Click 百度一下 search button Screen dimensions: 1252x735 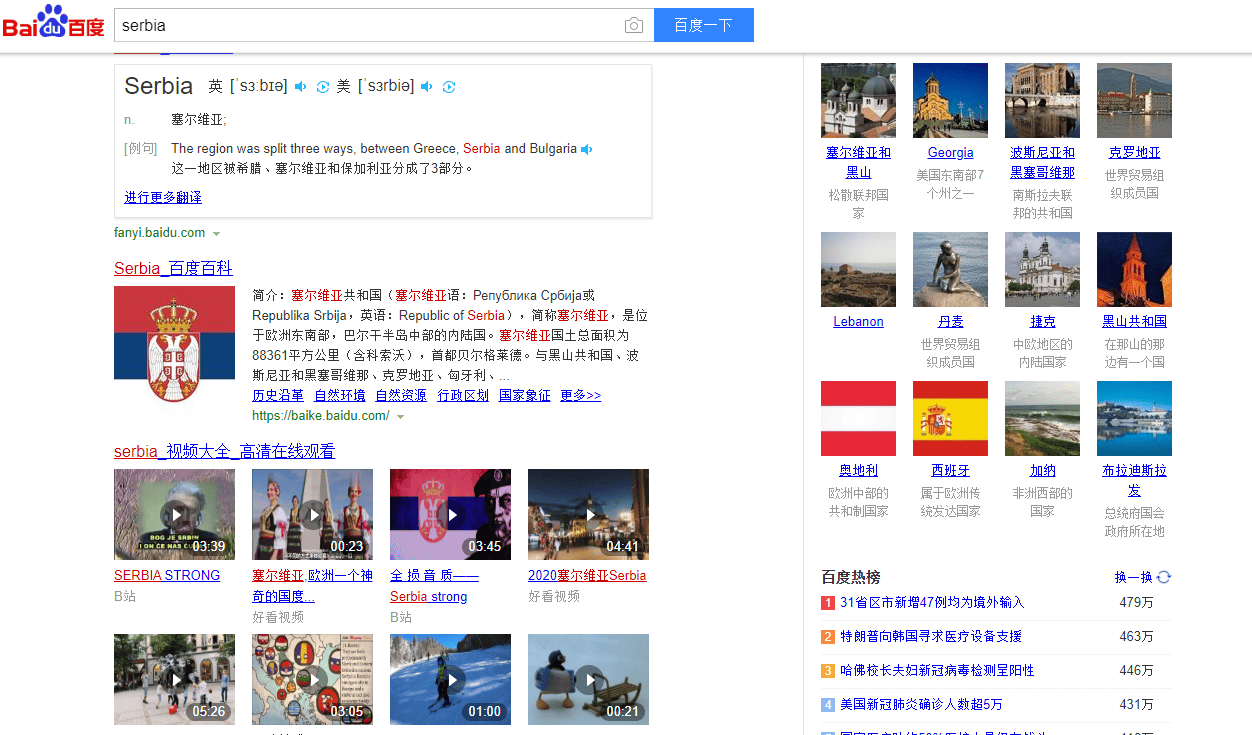[x=704, y=25]
